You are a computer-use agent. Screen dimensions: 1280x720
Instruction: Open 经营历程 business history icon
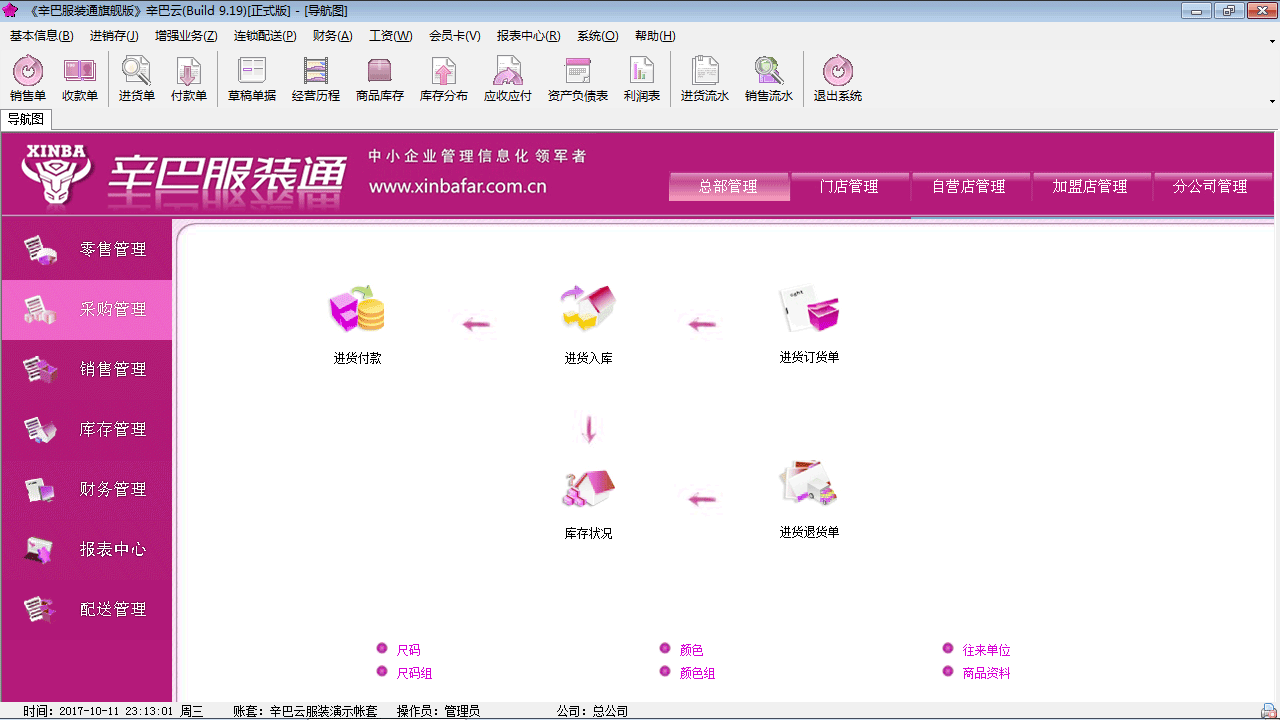pyautogui.click(x=316, y=79)
